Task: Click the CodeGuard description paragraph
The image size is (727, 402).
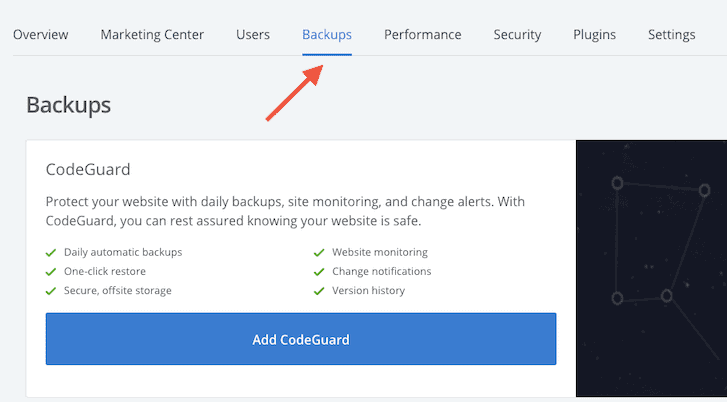Action: click(x=285, y=211)
